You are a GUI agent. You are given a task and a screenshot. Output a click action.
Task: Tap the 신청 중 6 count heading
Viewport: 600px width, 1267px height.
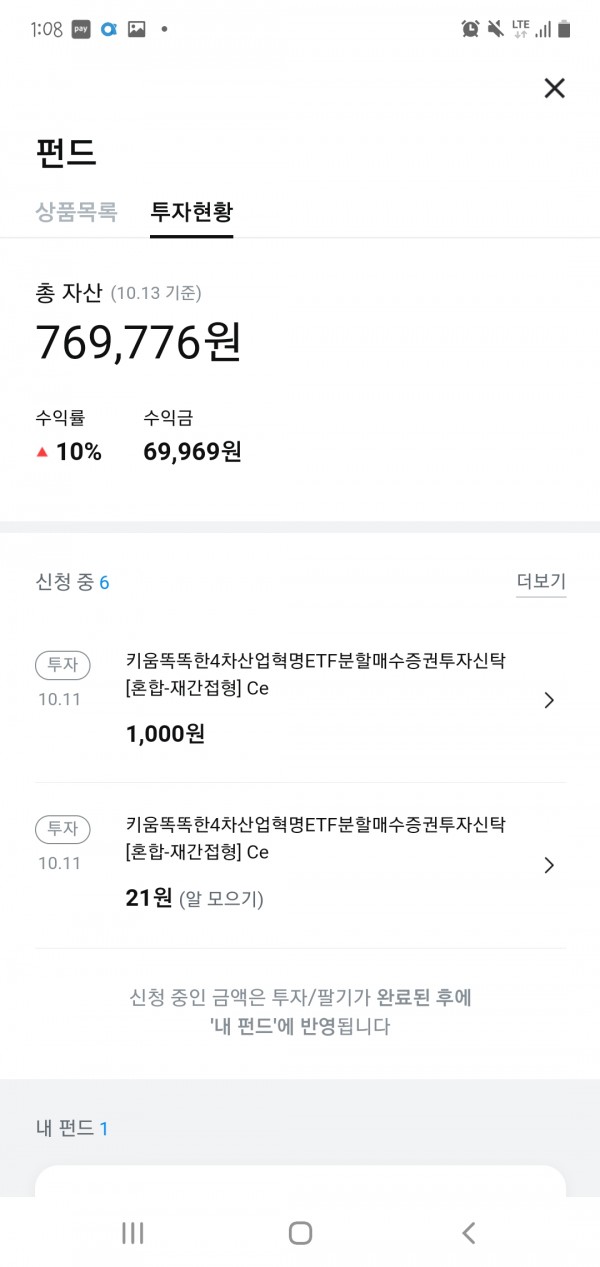pos(72,582)
